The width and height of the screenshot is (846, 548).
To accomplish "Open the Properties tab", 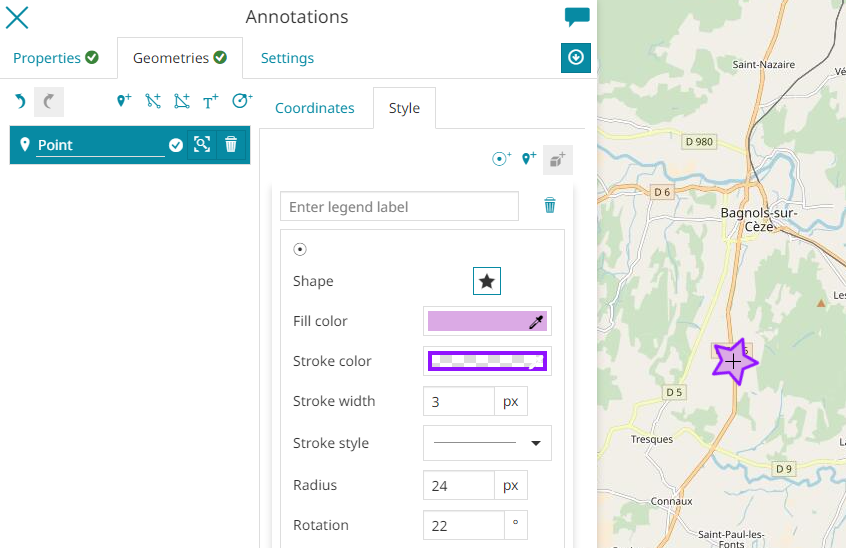I will [x=56, y=58].
